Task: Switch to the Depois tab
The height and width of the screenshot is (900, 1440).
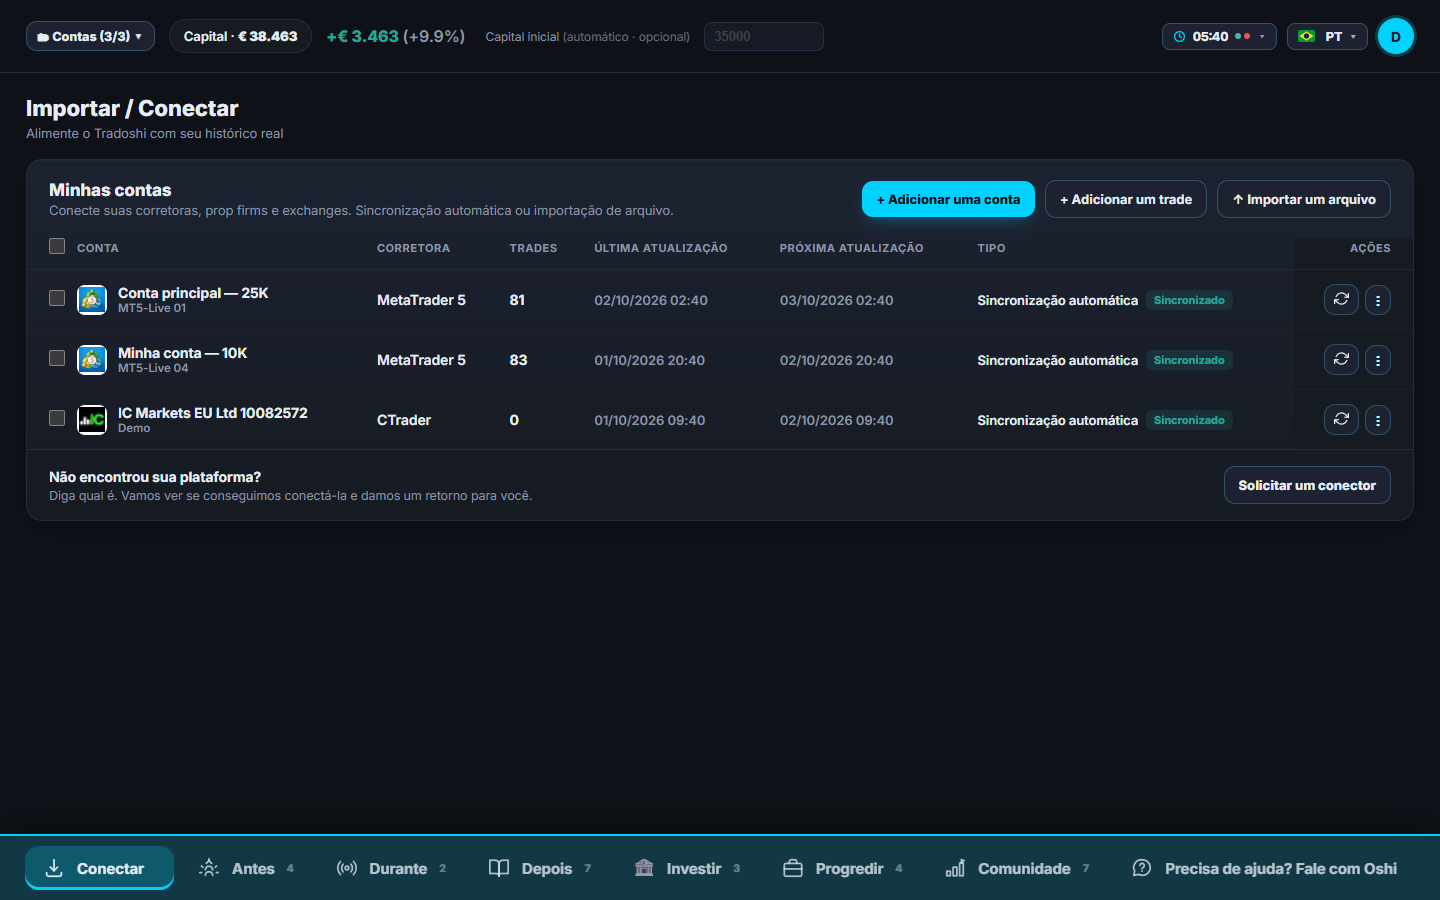Action: (540, 868)
